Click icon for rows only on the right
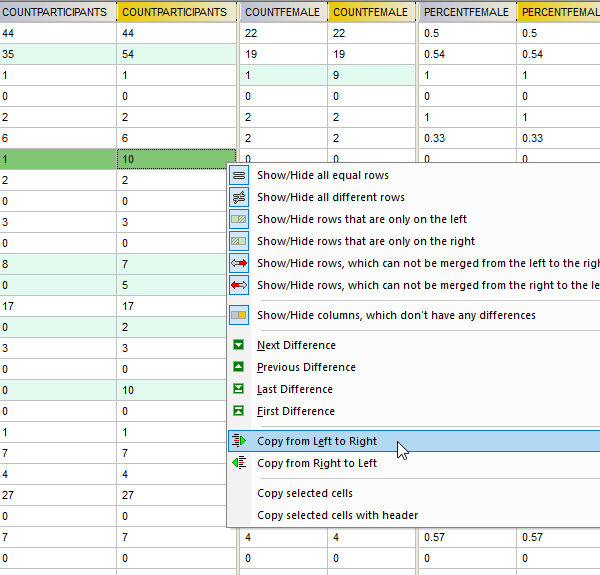The image size is (600, 575). pos(239,241)
